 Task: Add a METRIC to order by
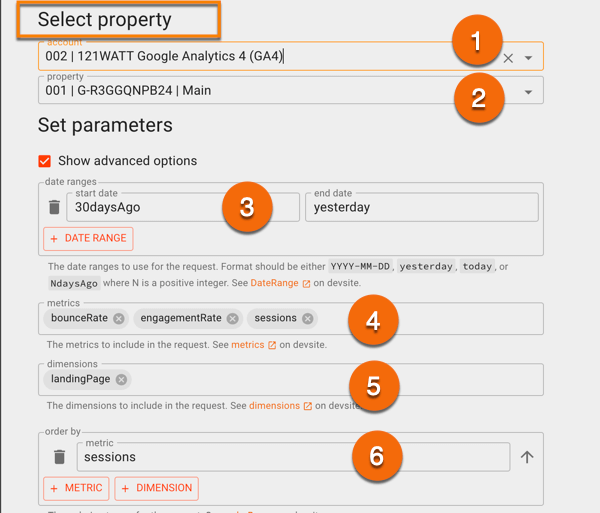coord(76,488)
